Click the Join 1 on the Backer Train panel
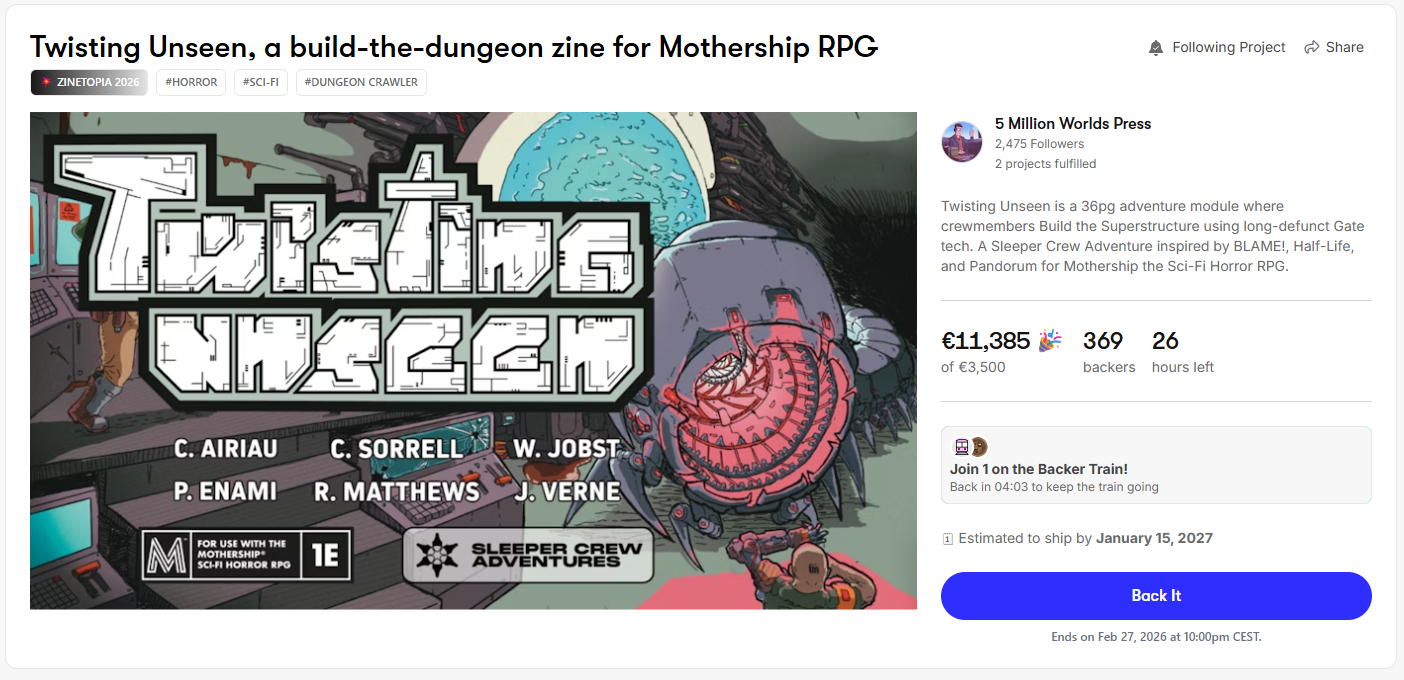This screenshot has height=680, width=1404. (1156, 465)
